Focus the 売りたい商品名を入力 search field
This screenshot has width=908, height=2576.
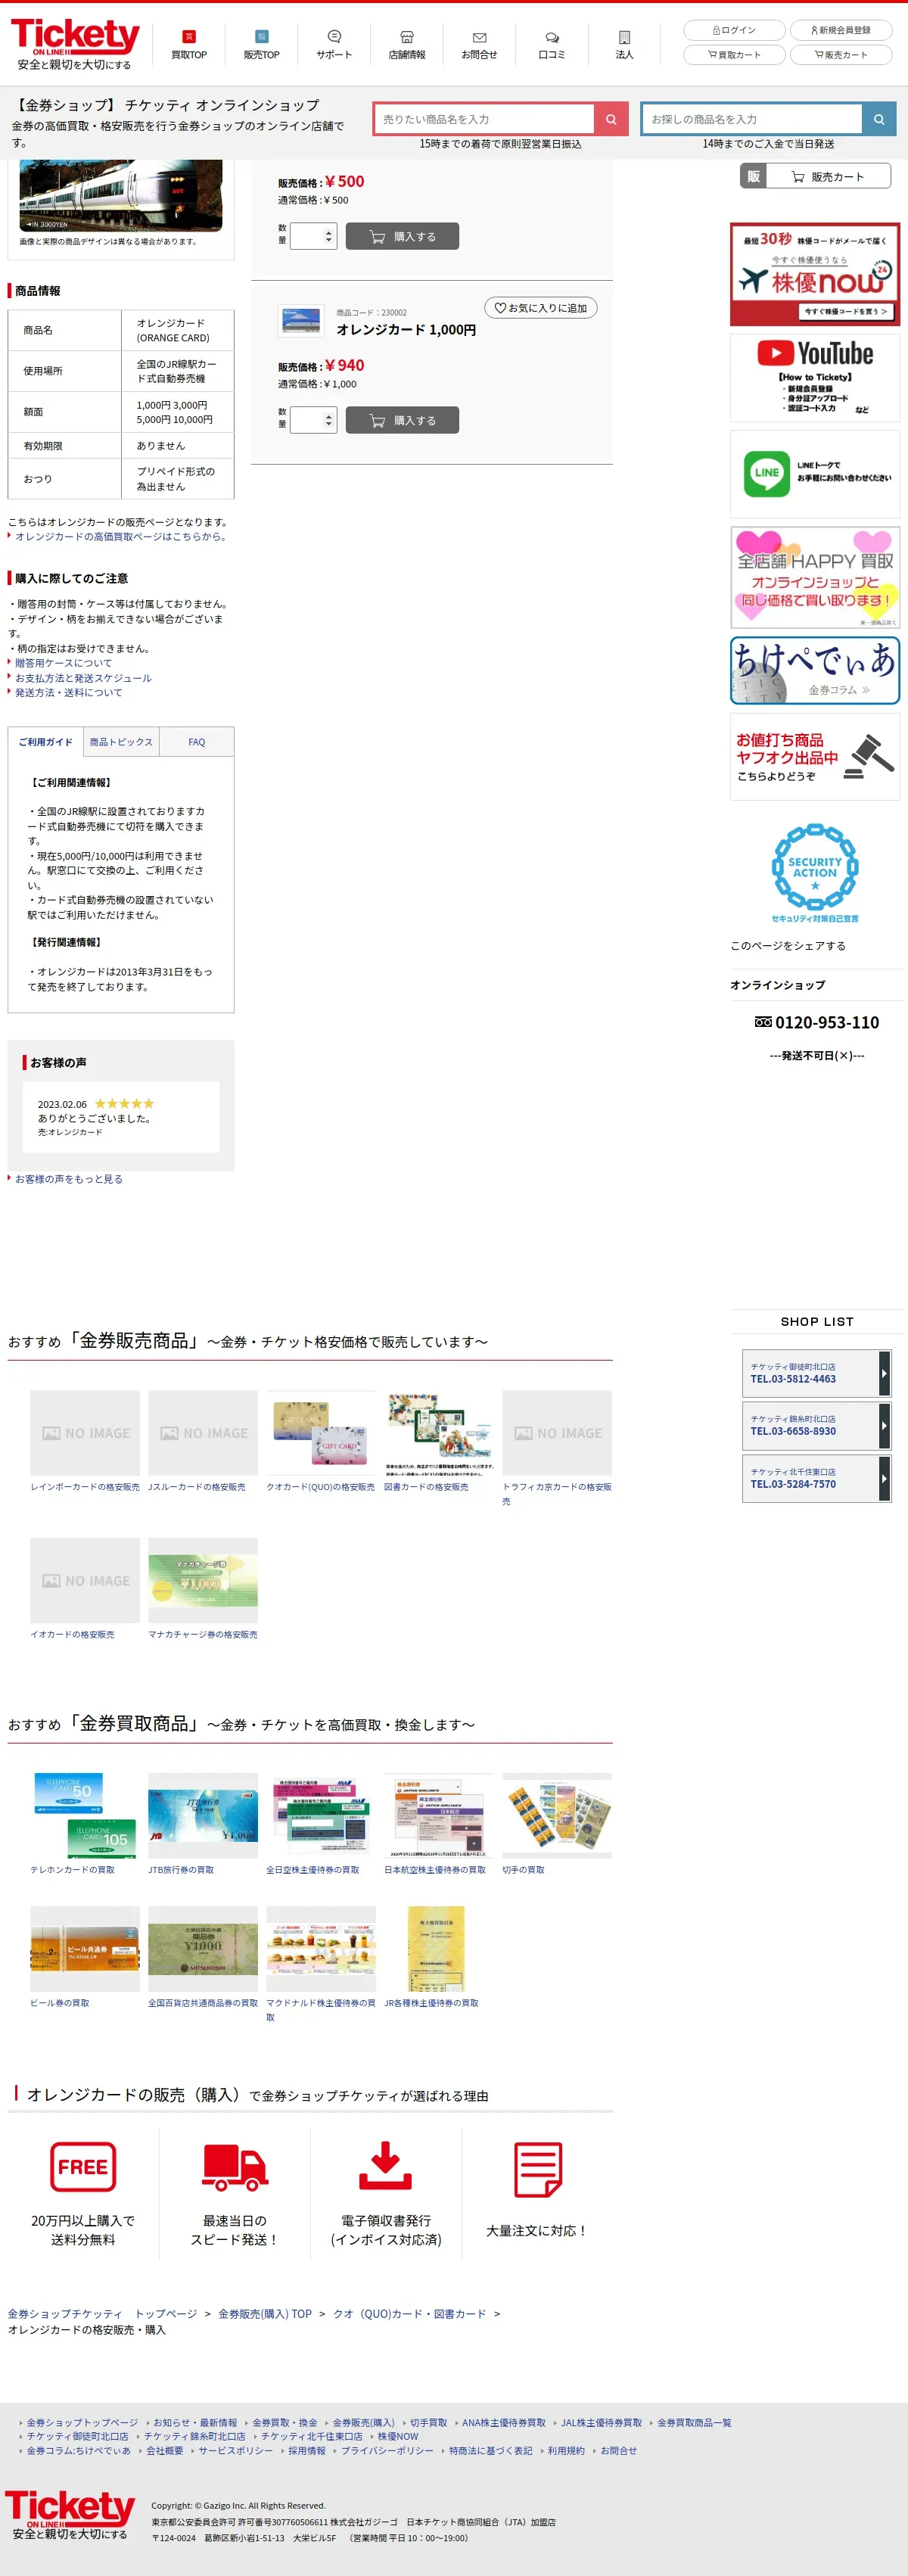484,119
